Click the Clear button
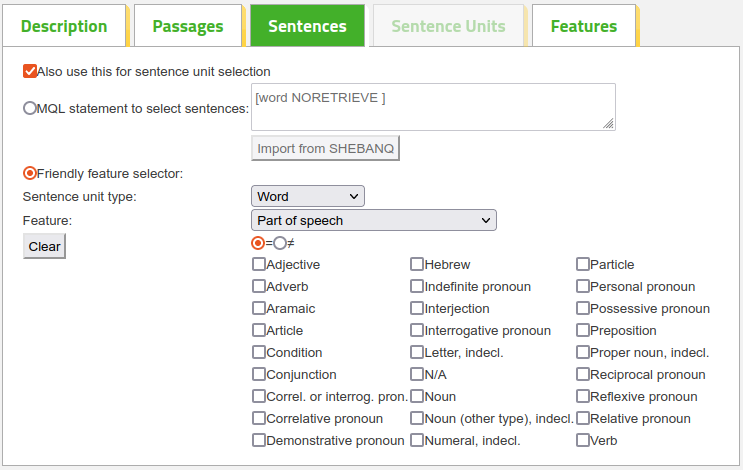Viewport: 743px width, 470px height. 44,246
